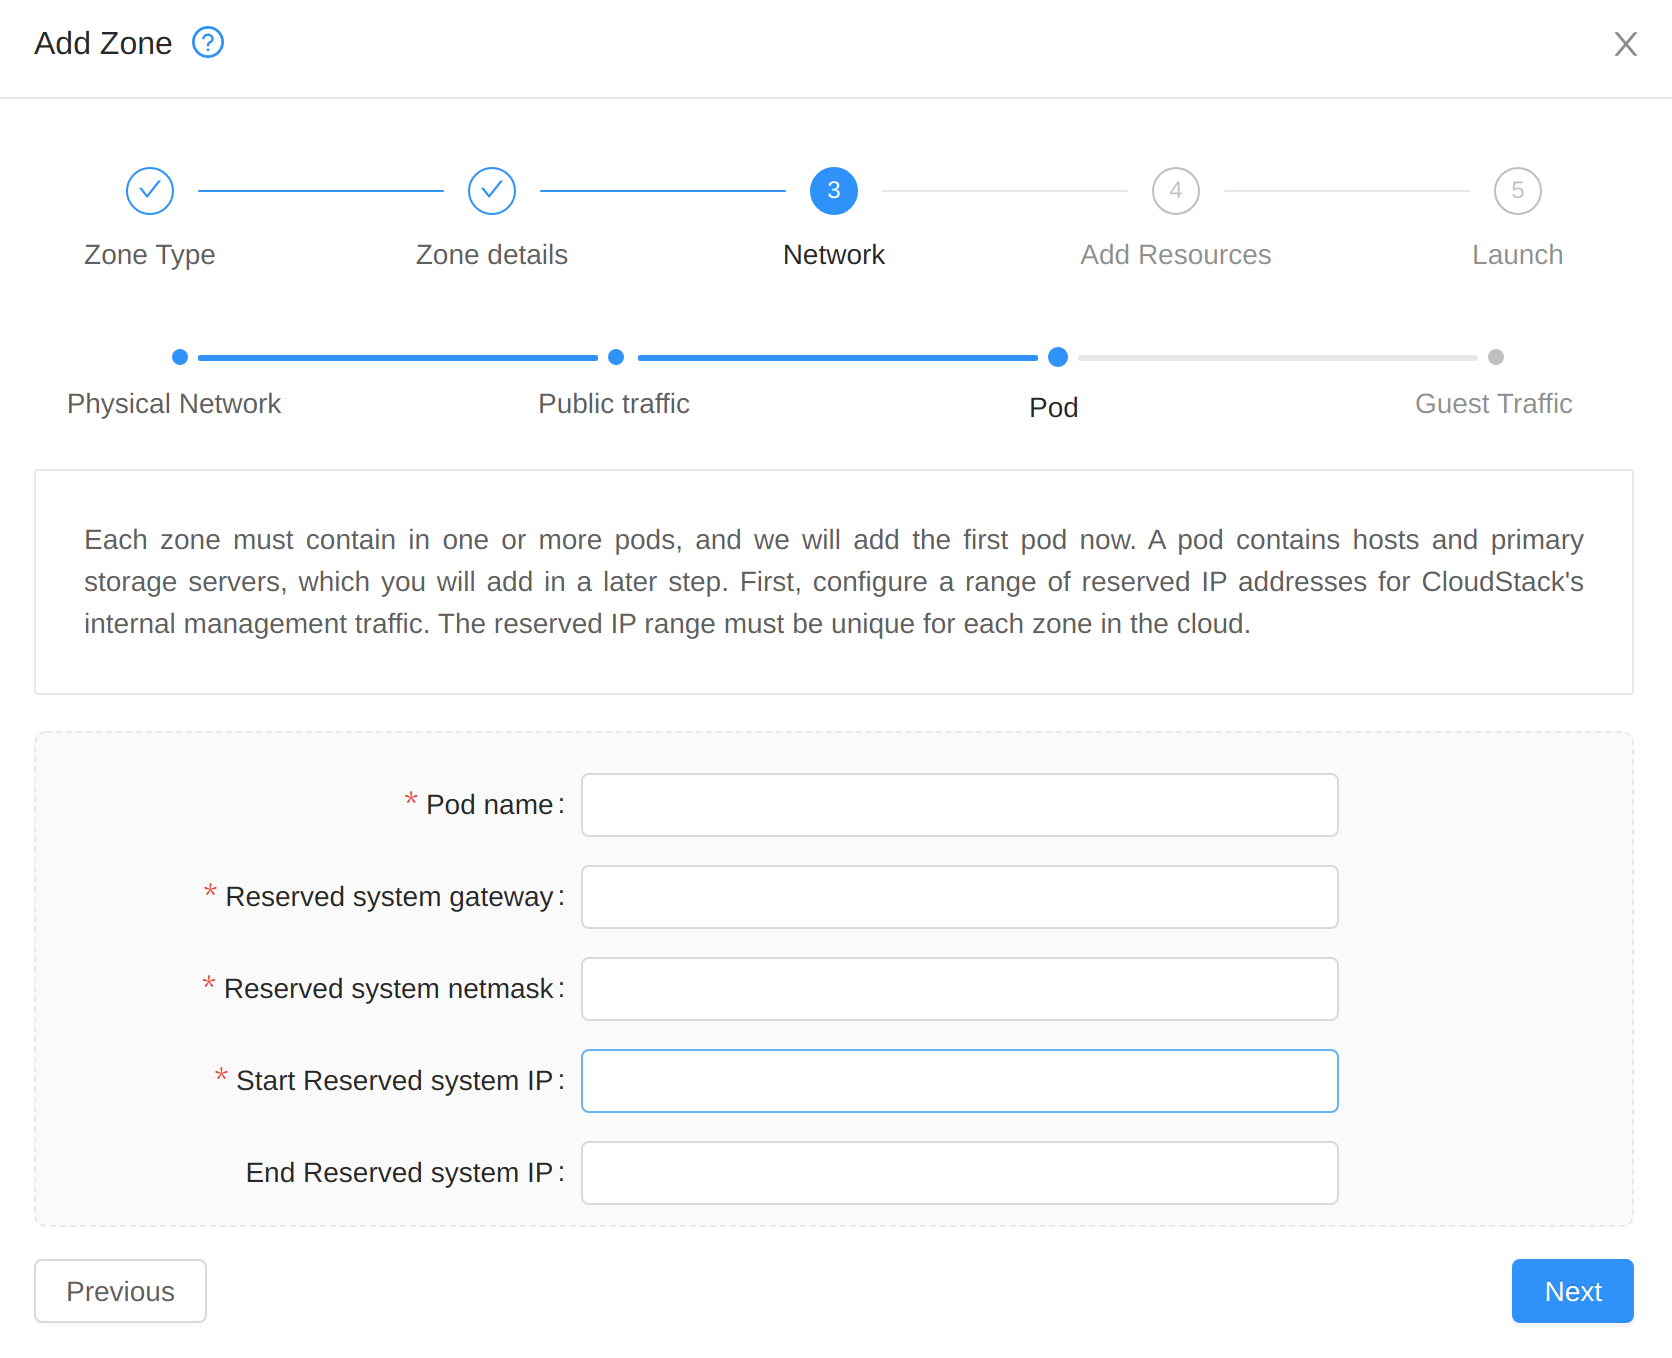Open the Guest Traffic sub-step label
Image resolution: width=1672 pixels, height=1358 pixels.
[1494, 404]
